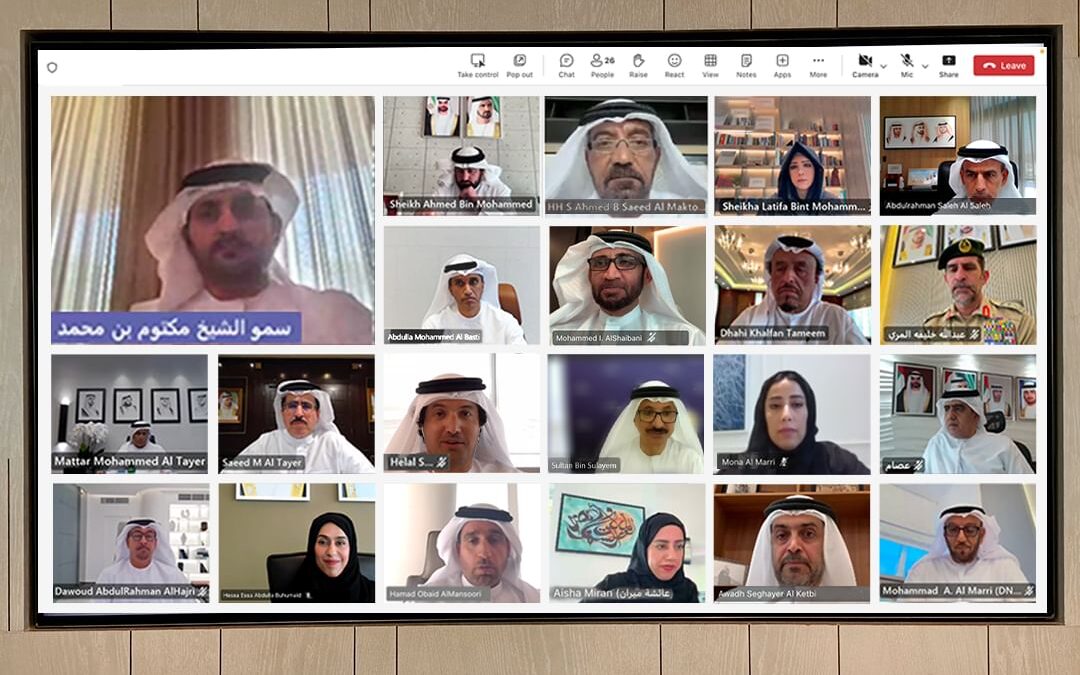Click the shield security icon at top left
The width and height of the screenshot is (1080, 675).
[x=52, y=67]
